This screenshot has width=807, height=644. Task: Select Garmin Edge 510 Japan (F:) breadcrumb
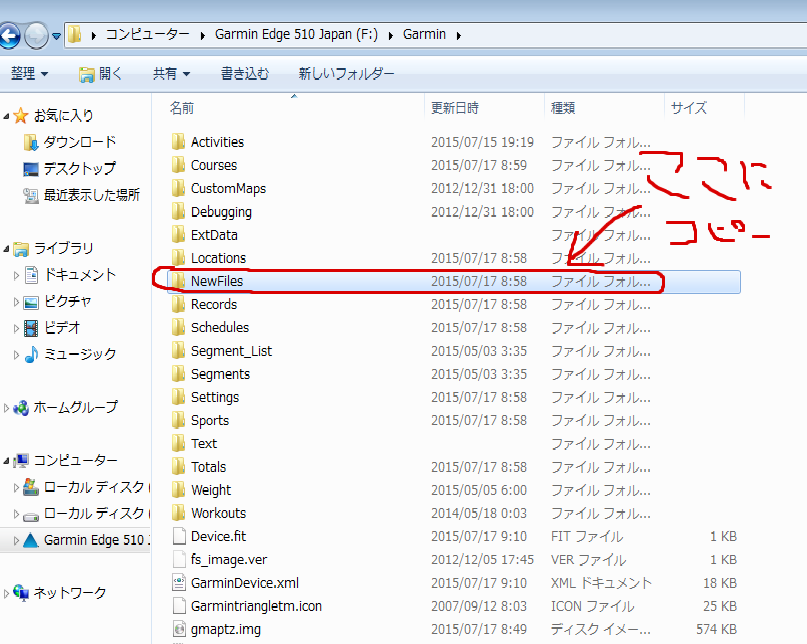point(296,34)
